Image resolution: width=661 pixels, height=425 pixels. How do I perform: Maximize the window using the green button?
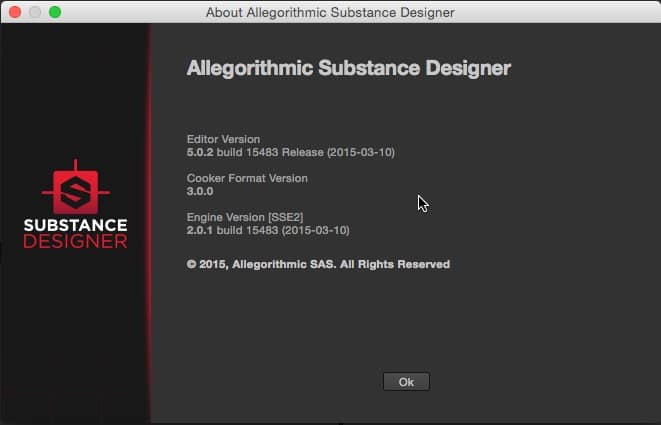point(55,12)
